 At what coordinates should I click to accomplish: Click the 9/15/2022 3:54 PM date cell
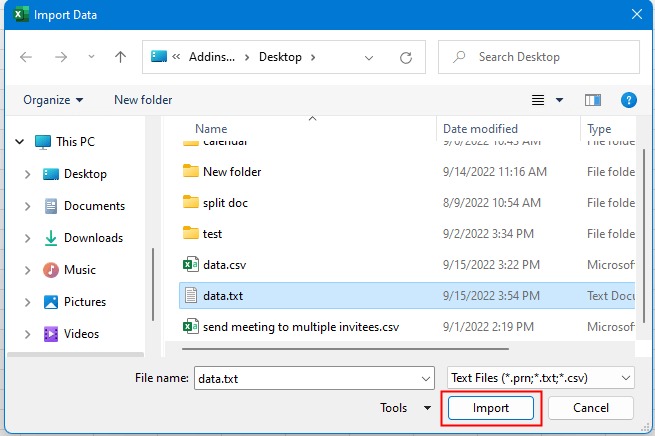tap(491, 296)
